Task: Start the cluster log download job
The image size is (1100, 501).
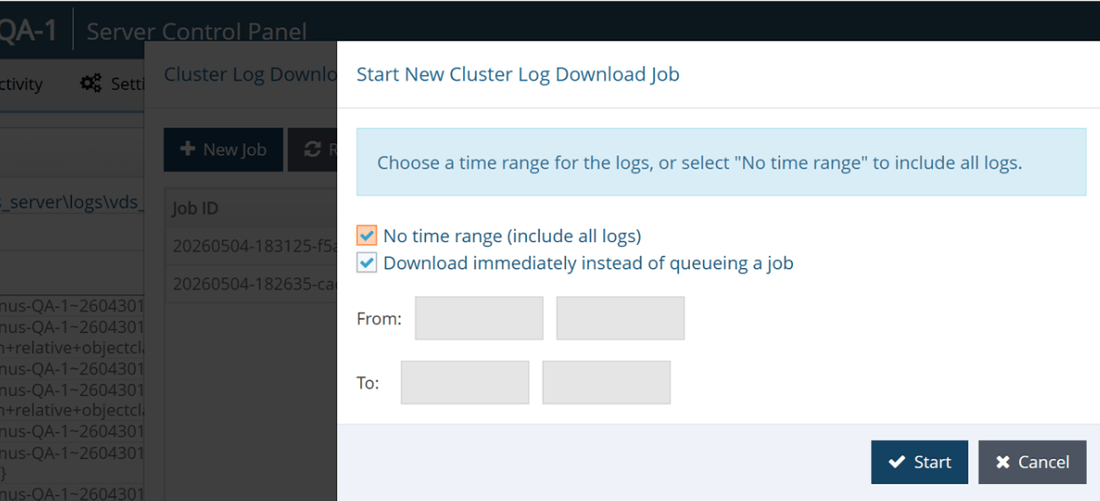Action: tap(919, 462)
